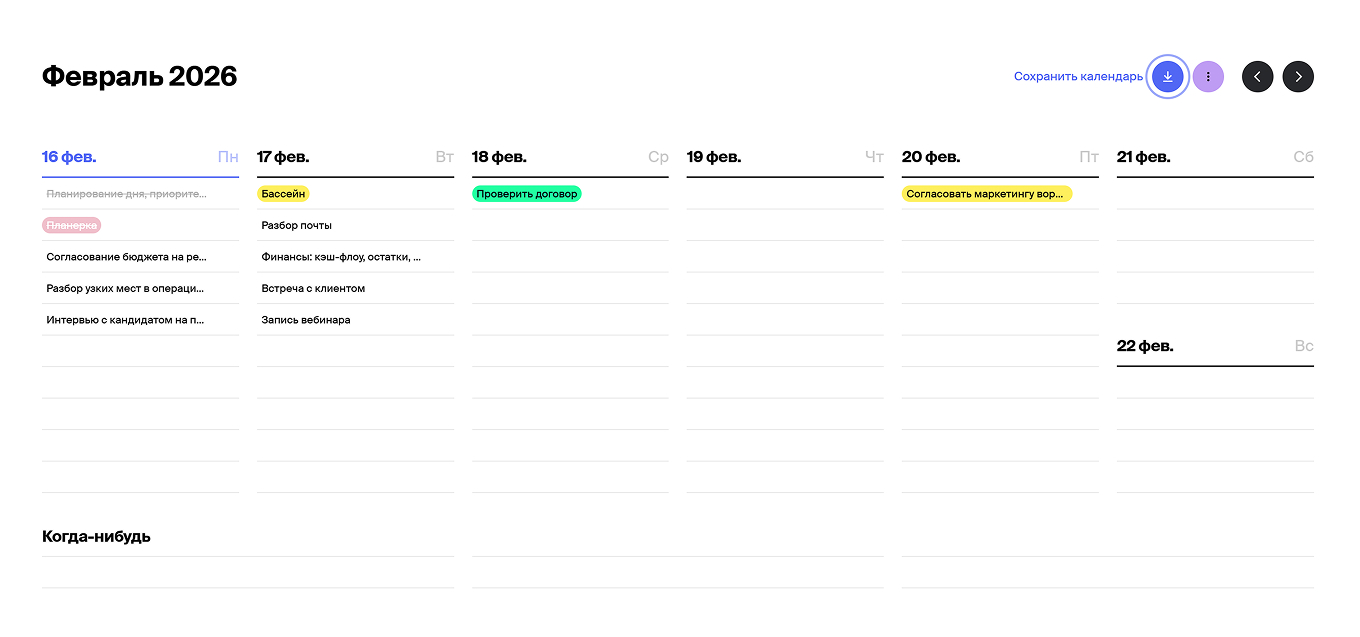Open the three-dot more options menu

1208,77
